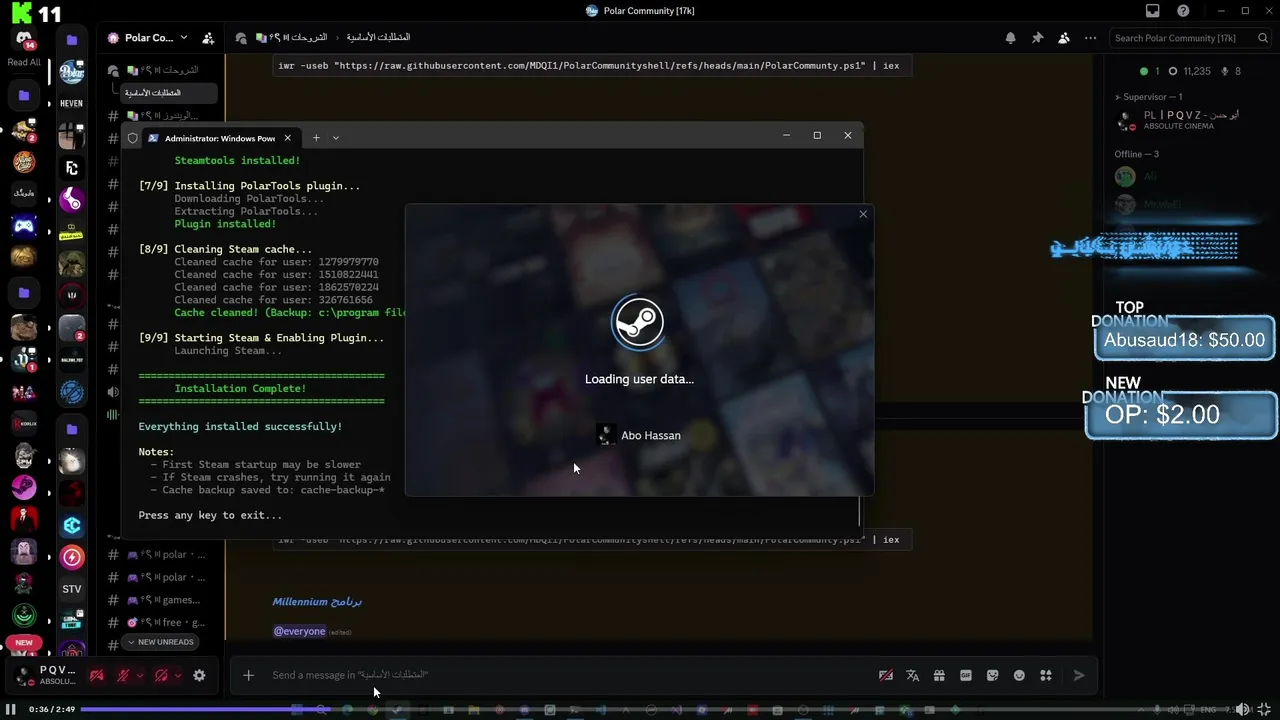This screenshot has height=720, width=1280.
Task: Open the emoji picker
Action: point(1019,675)
